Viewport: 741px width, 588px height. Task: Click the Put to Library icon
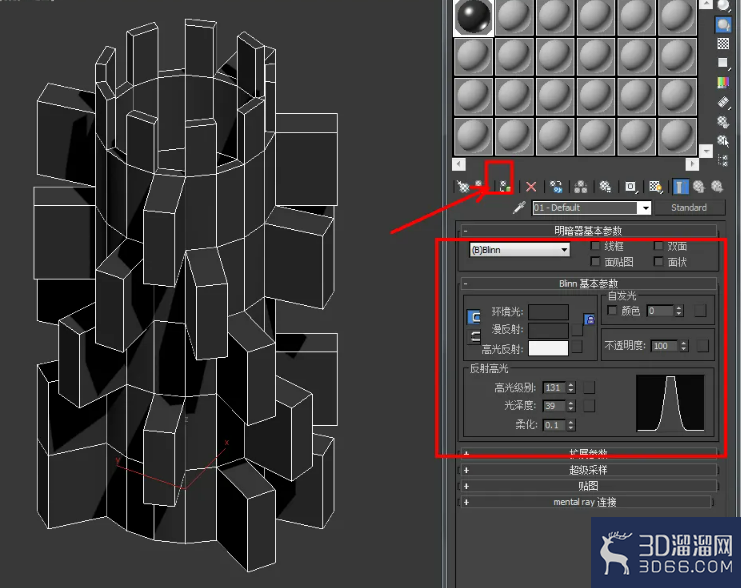pos(605,186)
